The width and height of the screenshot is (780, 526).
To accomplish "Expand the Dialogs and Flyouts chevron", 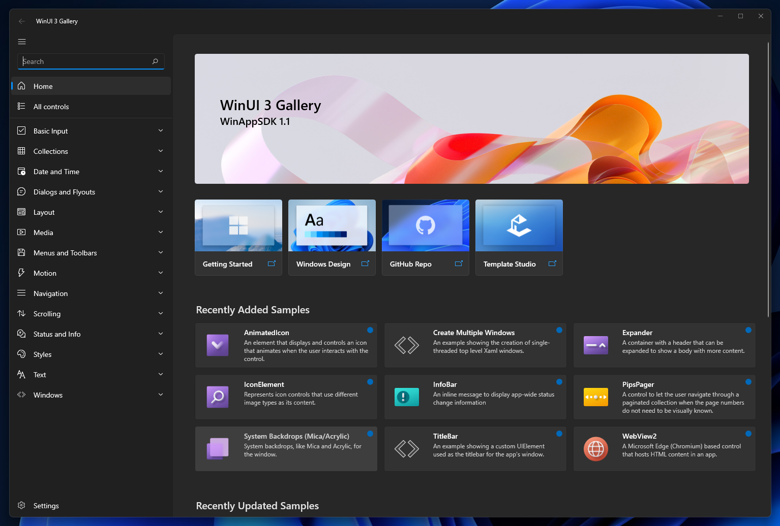I will tap(161, 192).
